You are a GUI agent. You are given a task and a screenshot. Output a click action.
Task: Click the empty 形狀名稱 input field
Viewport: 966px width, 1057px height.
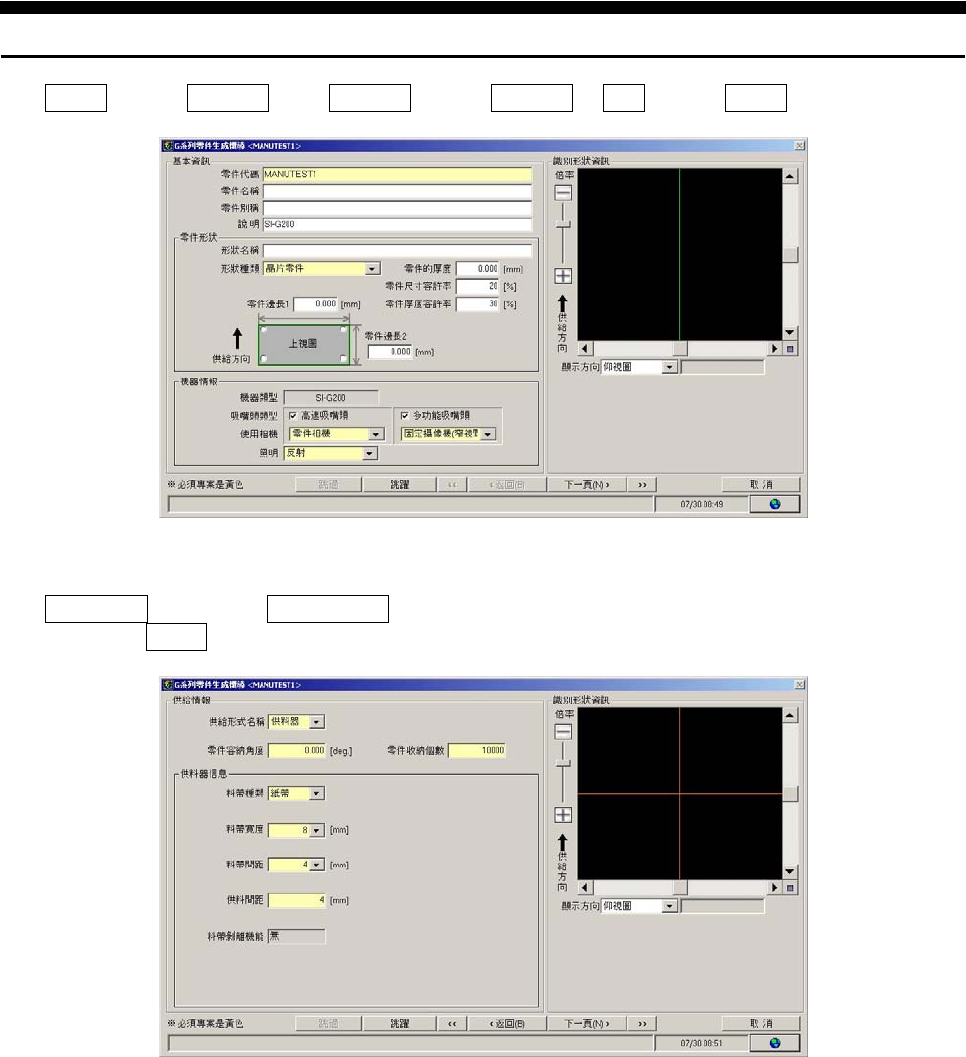click(397, 251)
